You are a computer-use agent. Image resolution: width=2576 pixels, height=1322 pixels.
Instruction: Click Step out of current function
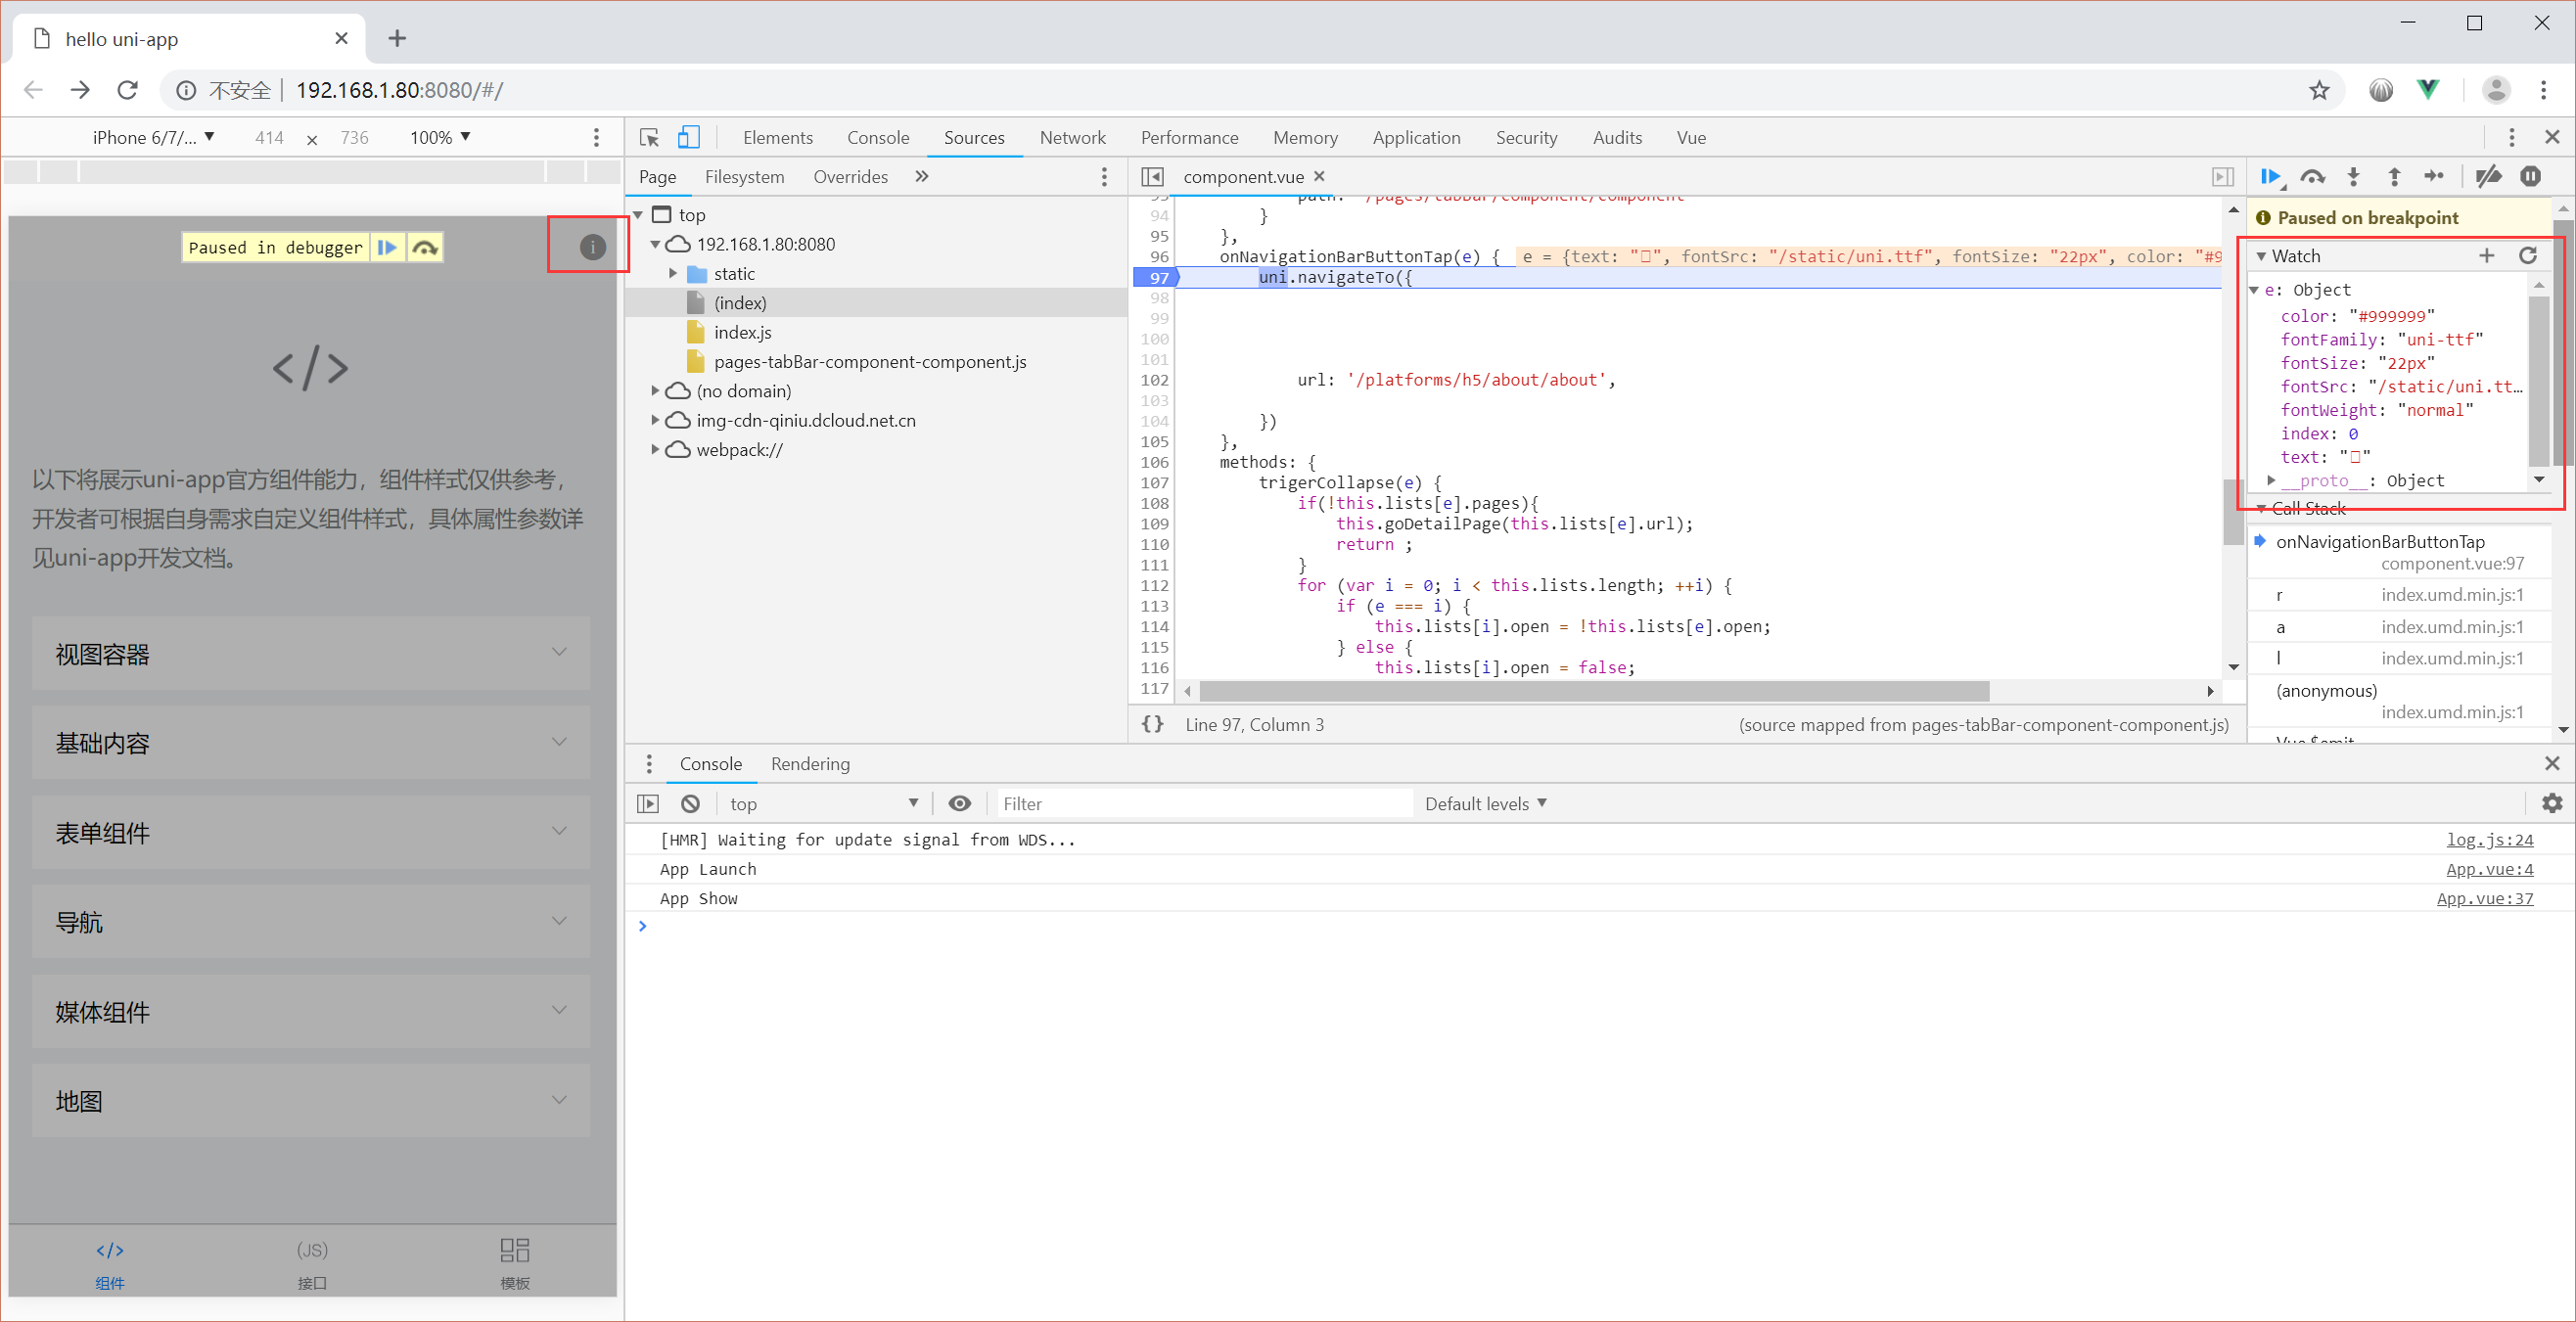click(x=2394, y=177)
